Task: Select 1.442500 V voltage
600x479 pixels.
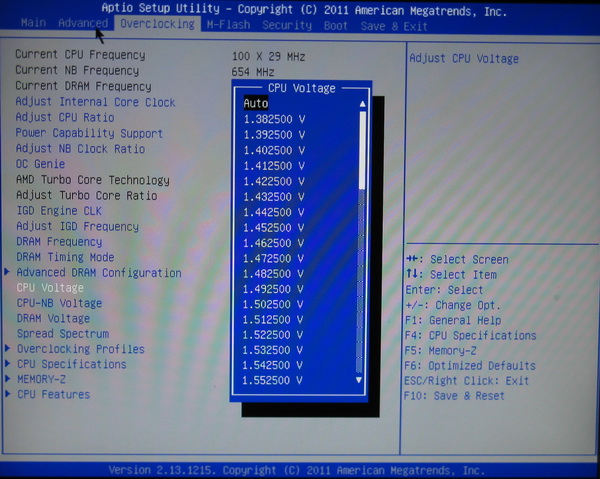Action: coord(274,212)
